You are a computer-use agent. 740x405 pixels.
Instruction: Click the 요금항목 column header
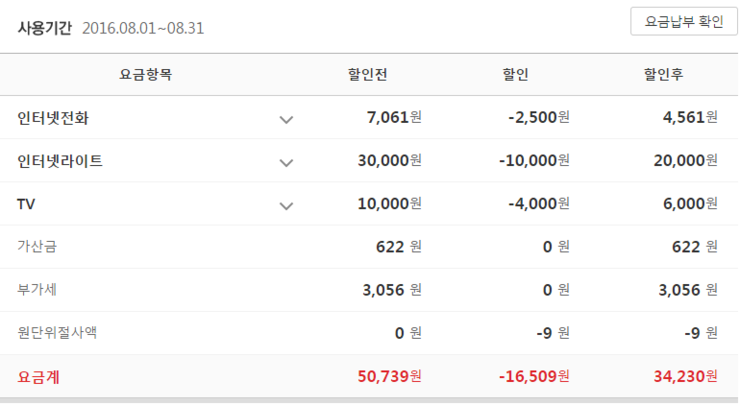click(145, 75)
